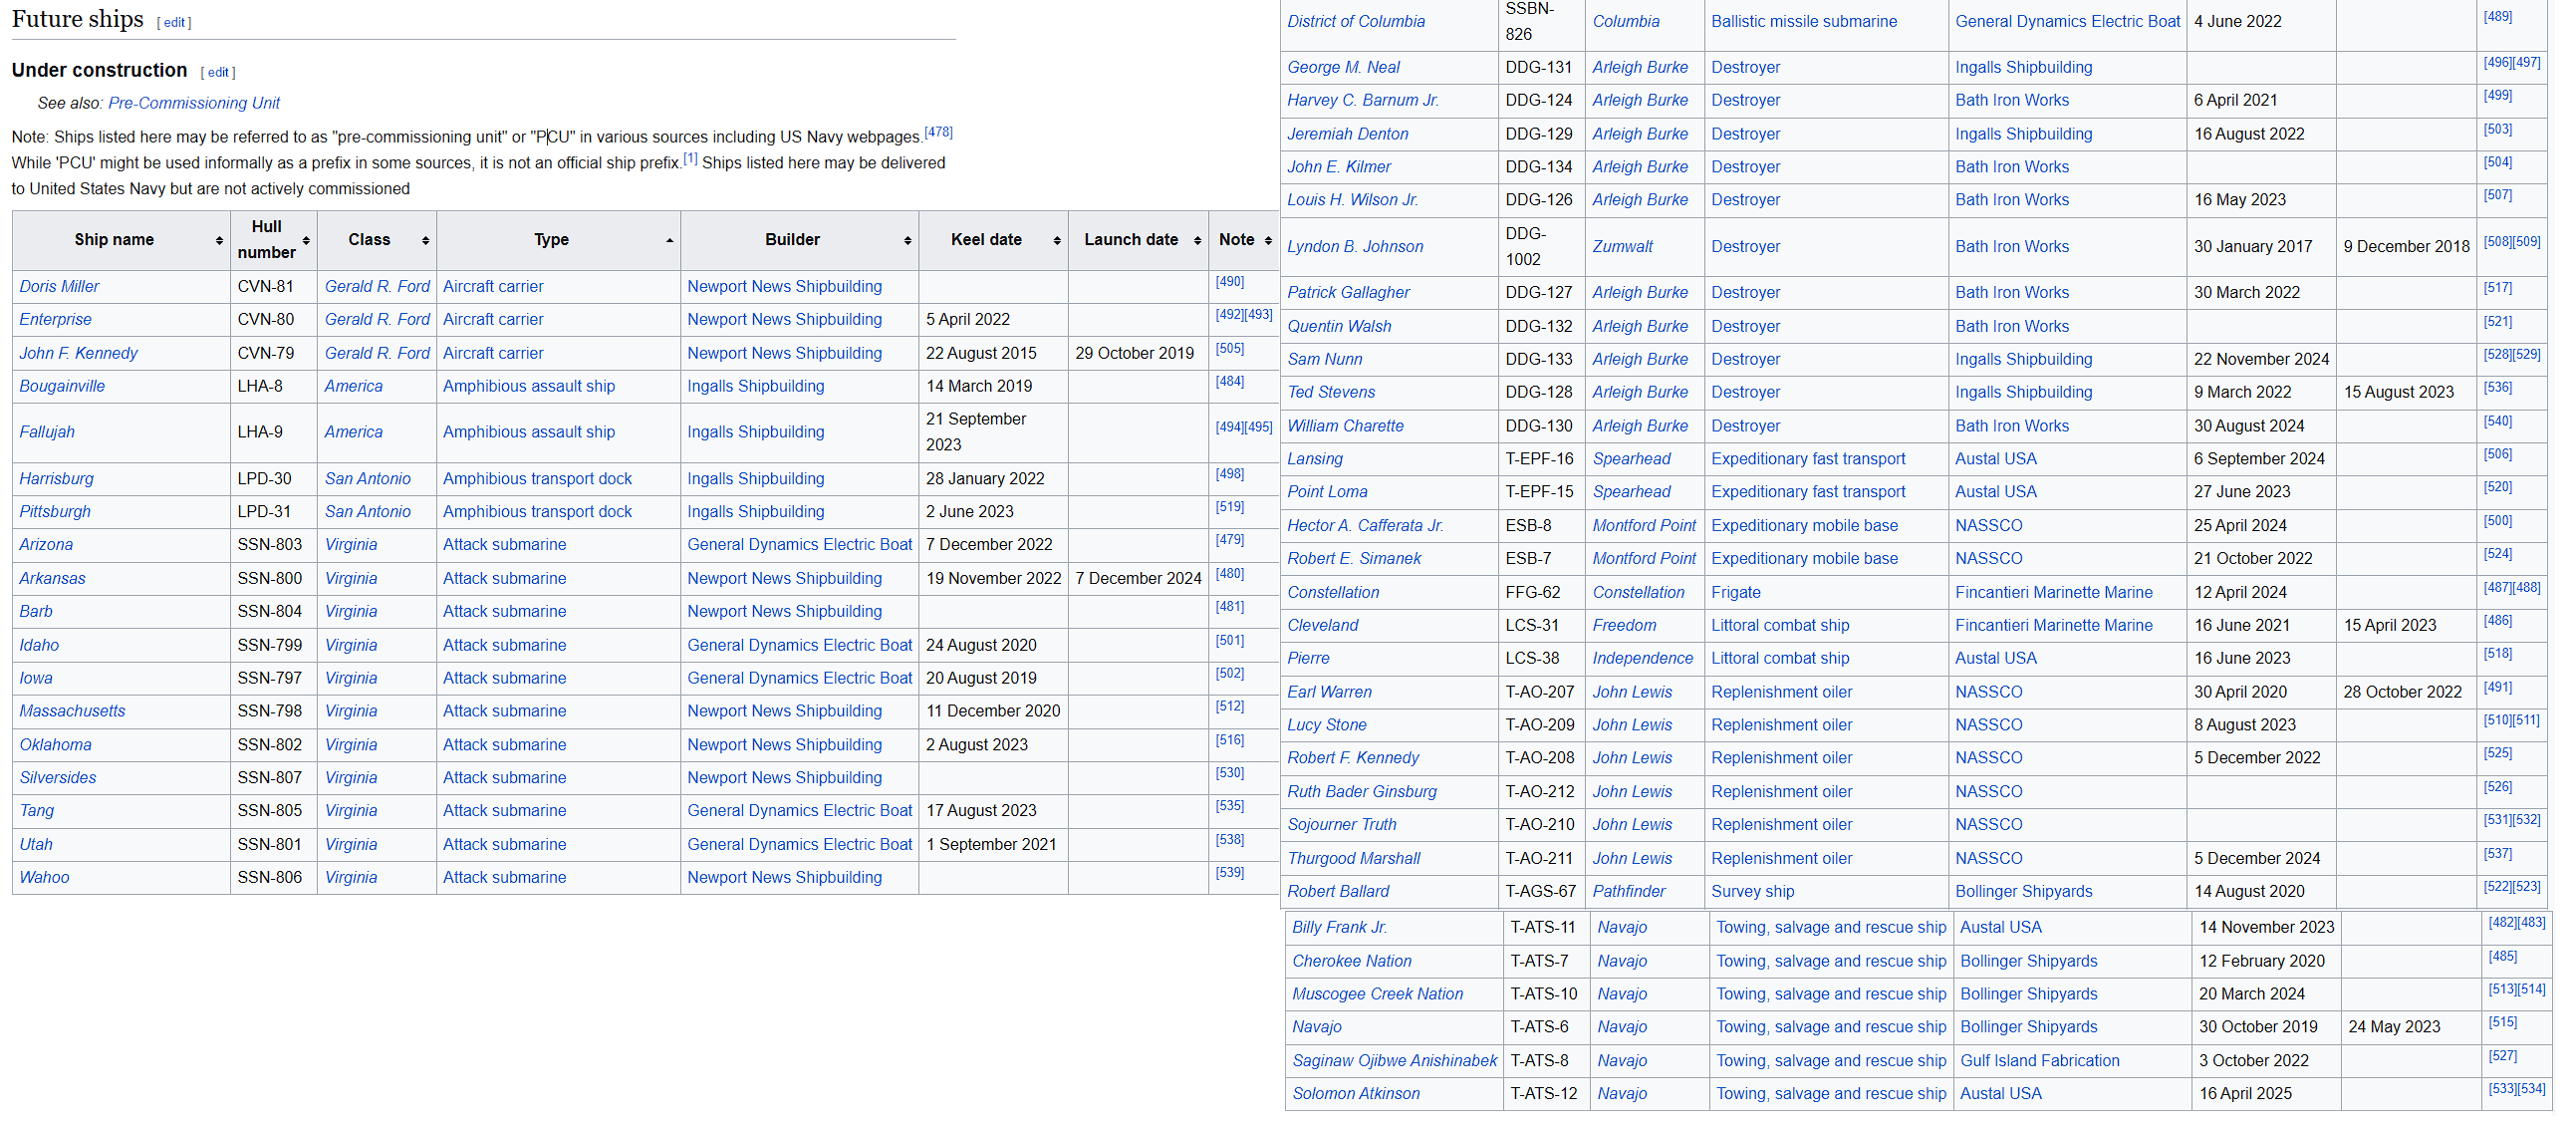Open the Doris Miller ship link
Viewport: 2576px width, 1130px height.
59,286
